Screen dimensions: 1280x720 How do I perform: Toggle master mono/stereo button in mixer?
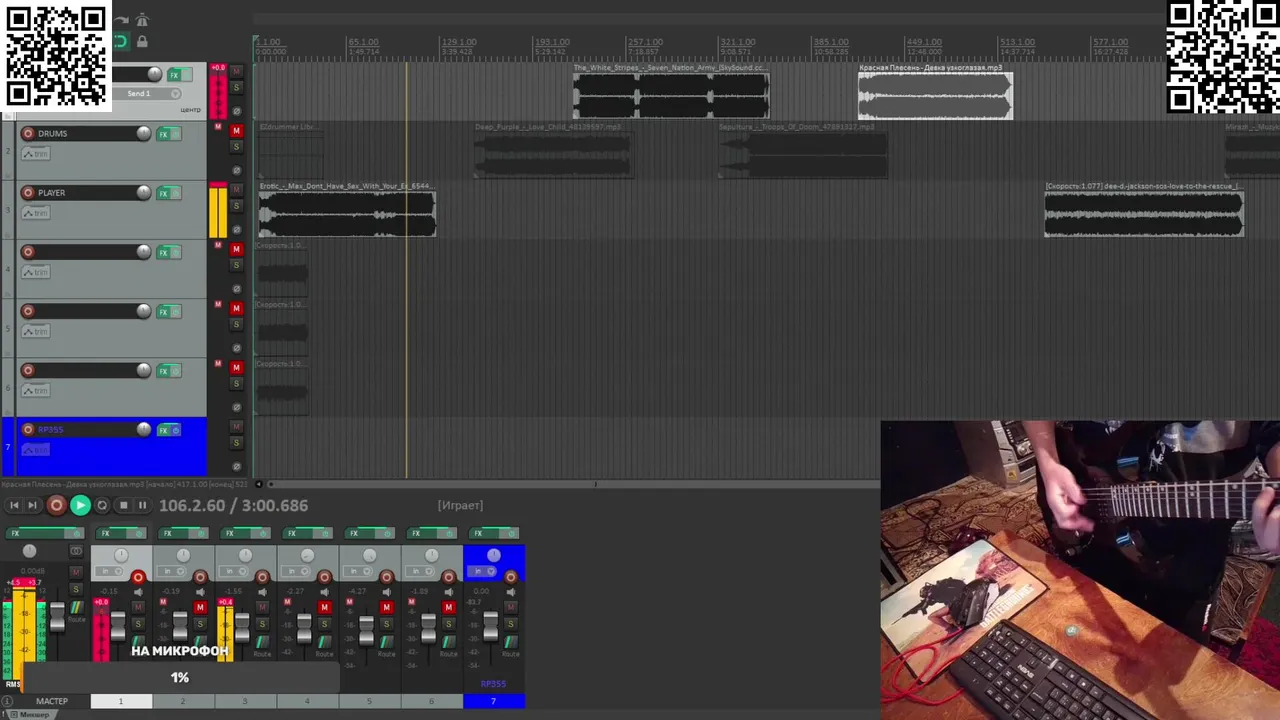[76, 551]
